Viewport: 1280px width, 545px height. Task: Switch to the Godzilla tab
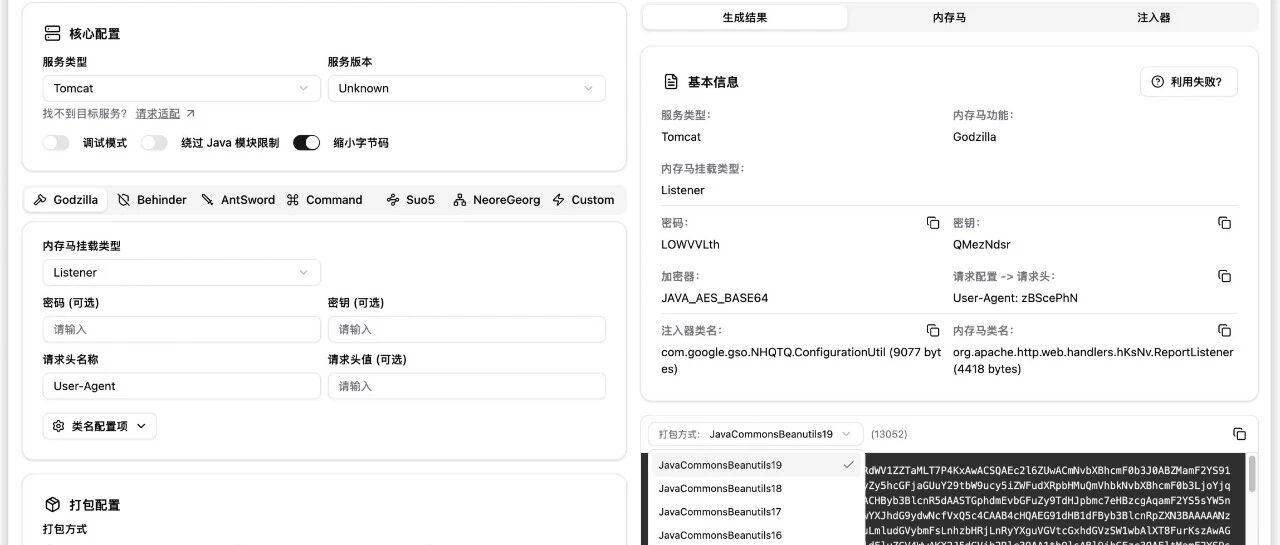coord(66,200)
